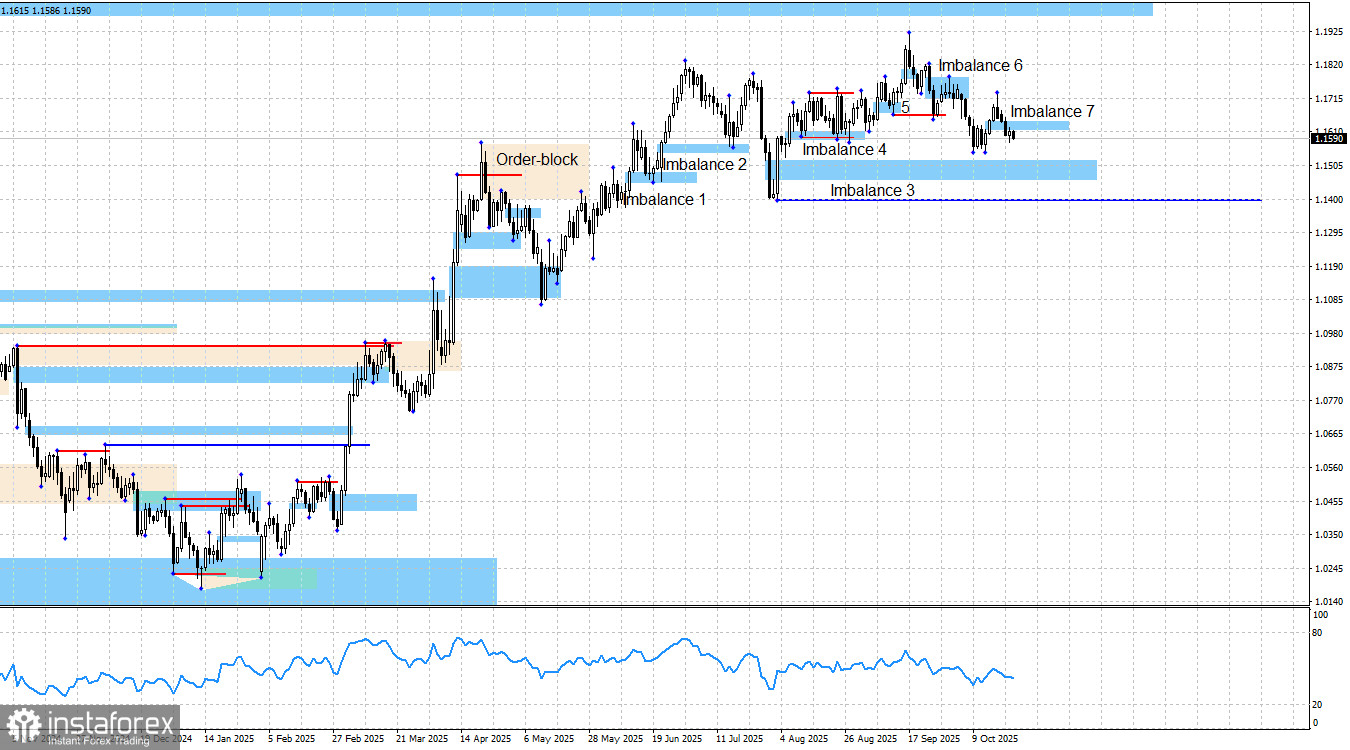This screenshot has width=1350, height=750.
Task: Click the 1.0980 price axis label
Action: pos(1326,334)
